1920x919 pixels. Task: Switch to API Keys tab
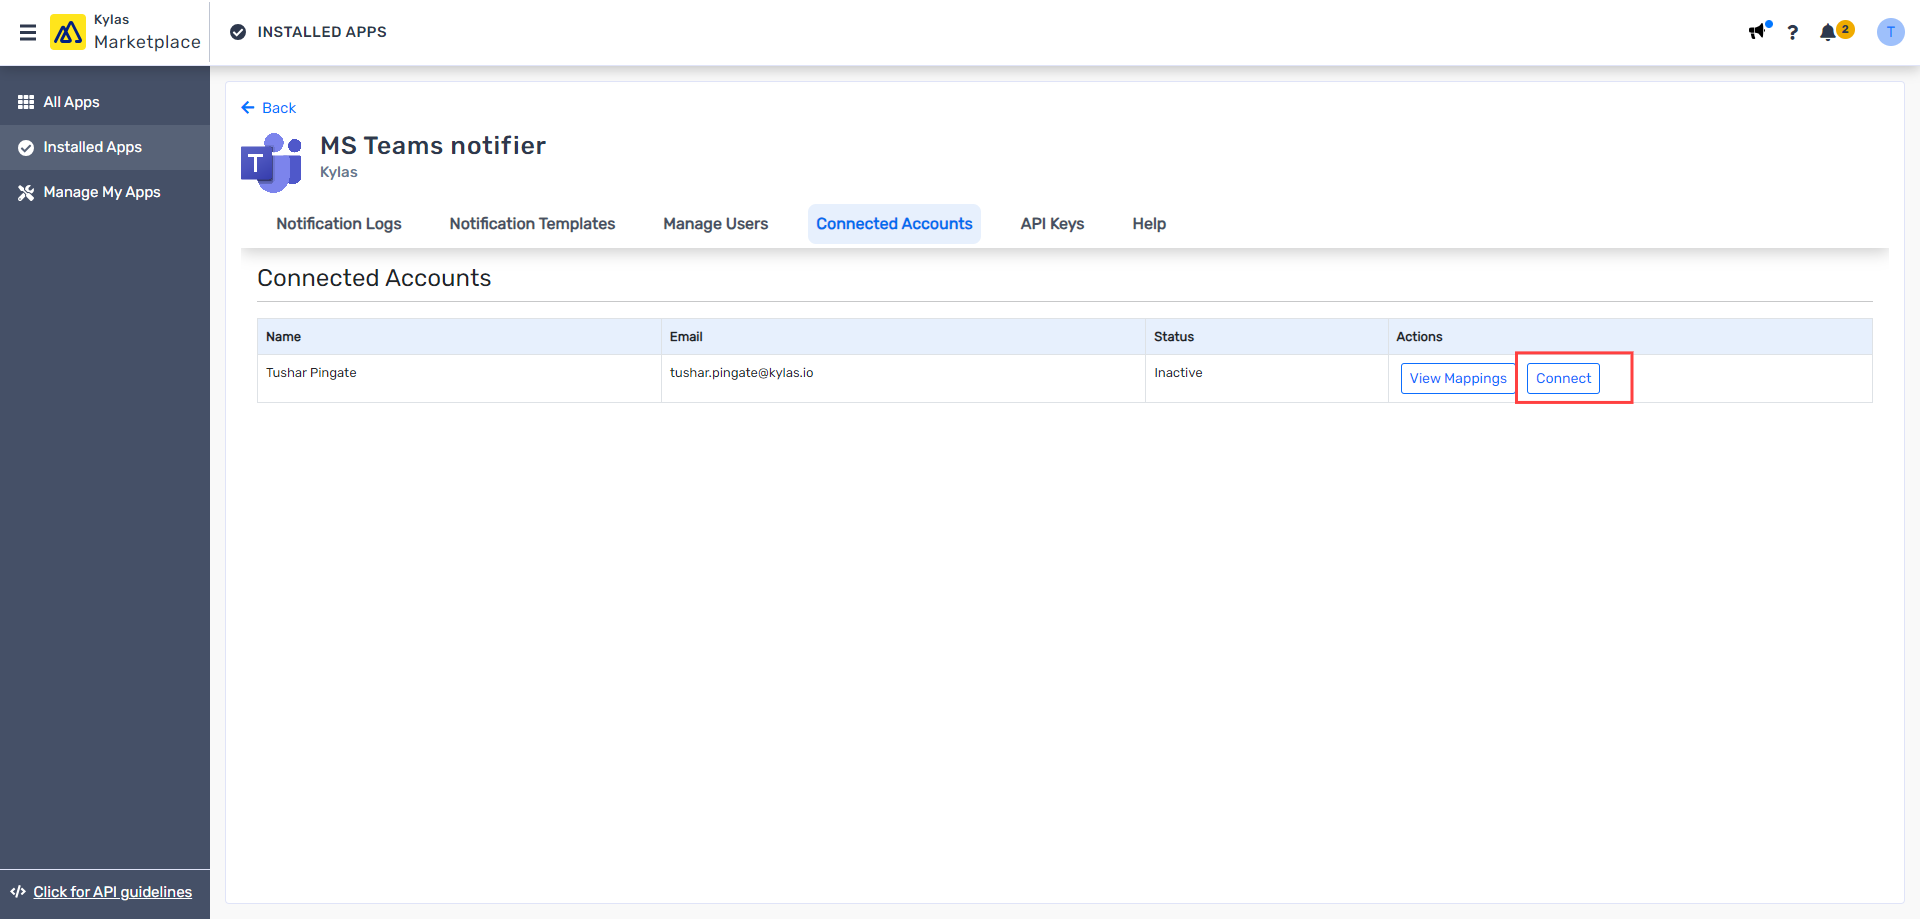pos(1052,224)
